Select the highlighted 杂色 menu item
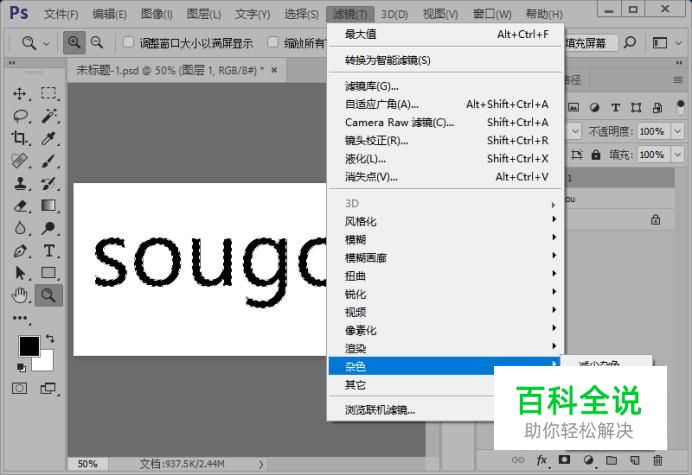This screenshot has height=475, width=692. point(444,366)
